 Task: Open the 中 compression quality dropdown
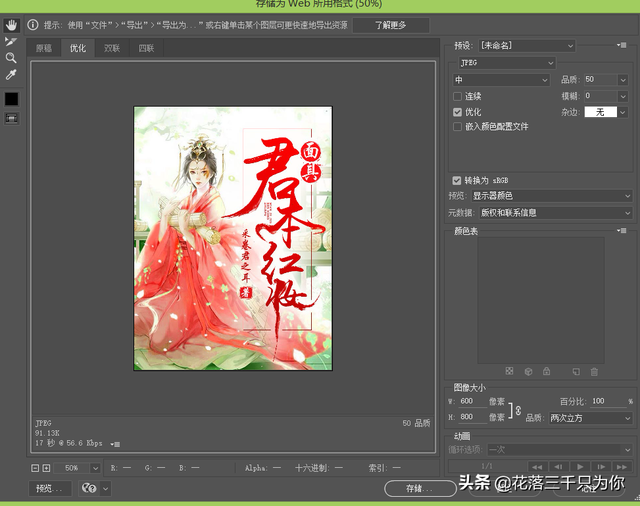tap(502, 80)
